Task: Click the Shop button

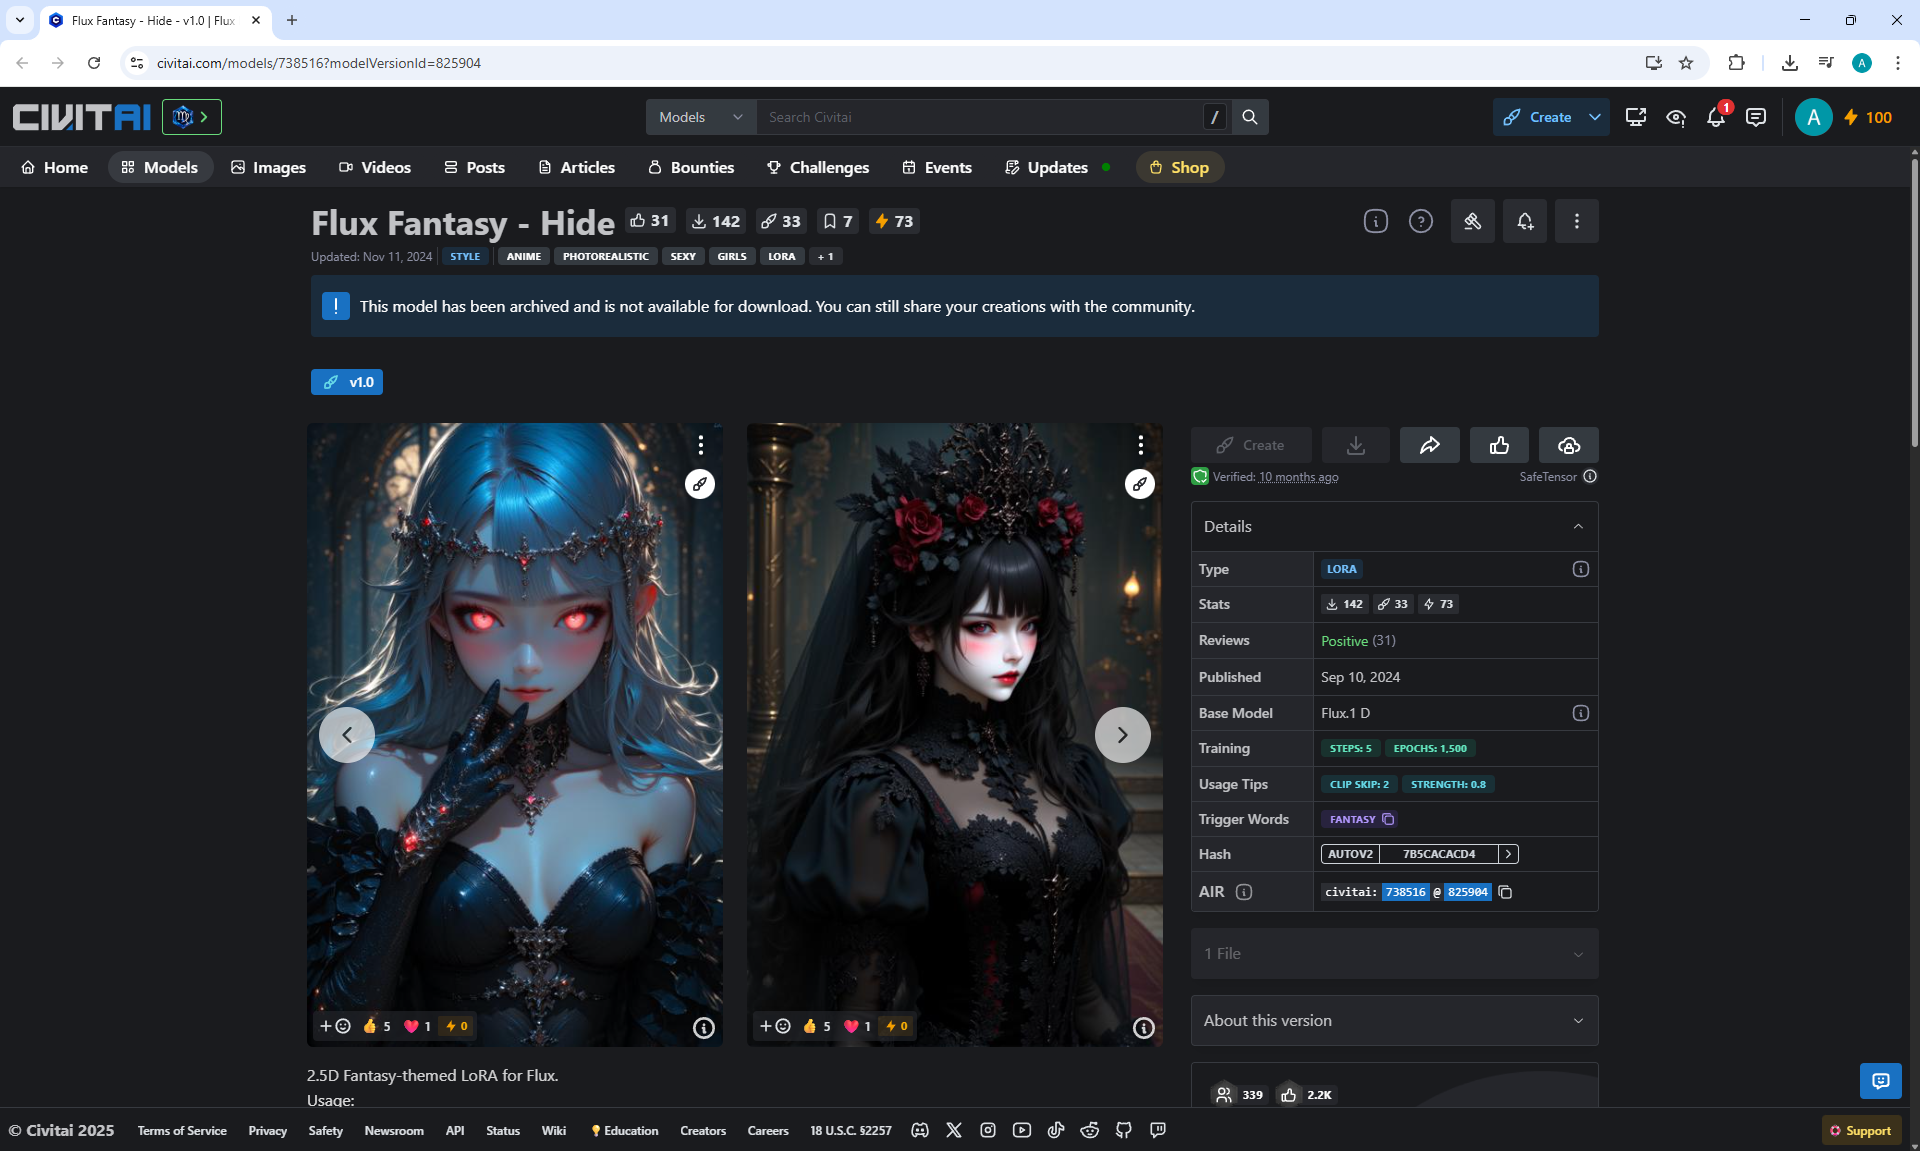Action: (1179, 167)
